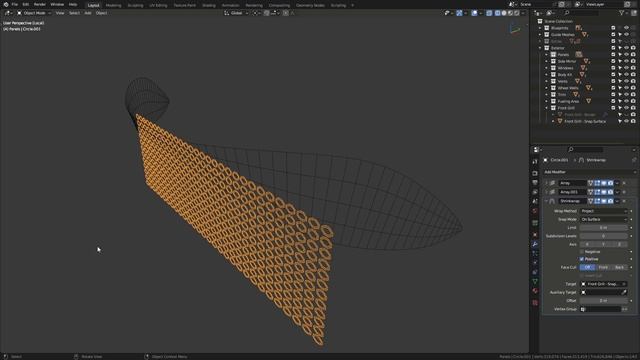Screen dimensions: 640x360
Task: Expand the Array.001 modifier panel
Action: (x=546, y=192)
